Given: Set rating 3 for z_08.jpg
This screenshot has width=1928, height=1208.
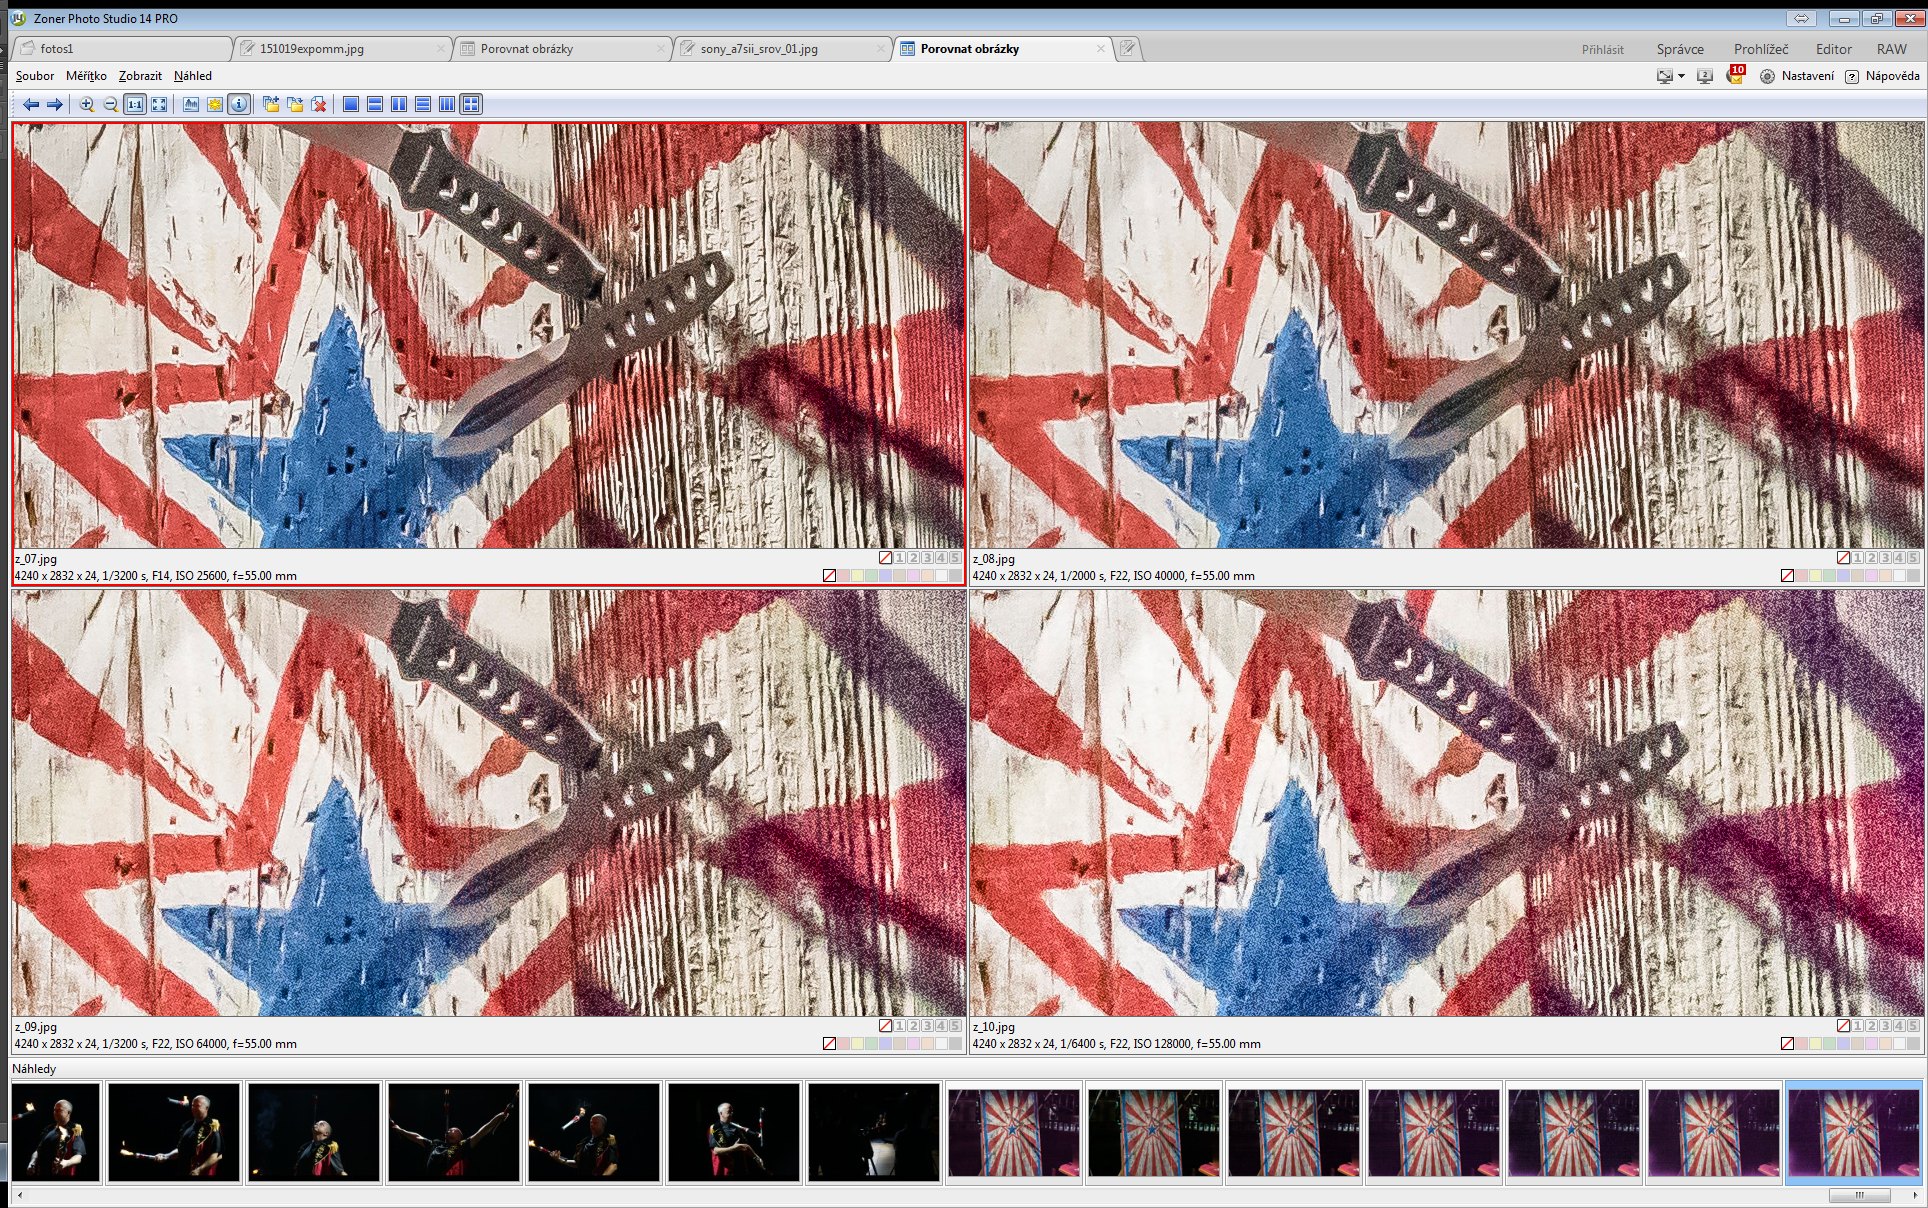Looking at the screenshot, I should (x=1885, y=558).
